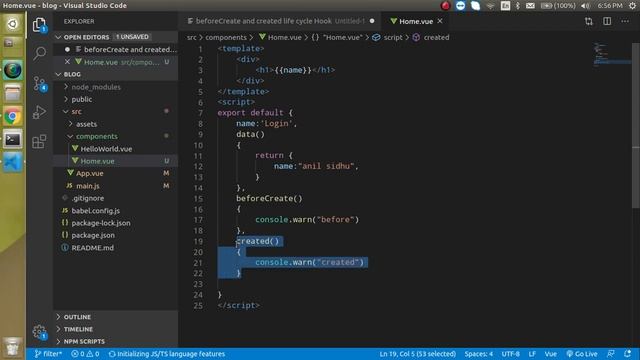Viewport: 640px width, 360px height.
Task: Click the src breadcrumb item
Action: [191, 37]
